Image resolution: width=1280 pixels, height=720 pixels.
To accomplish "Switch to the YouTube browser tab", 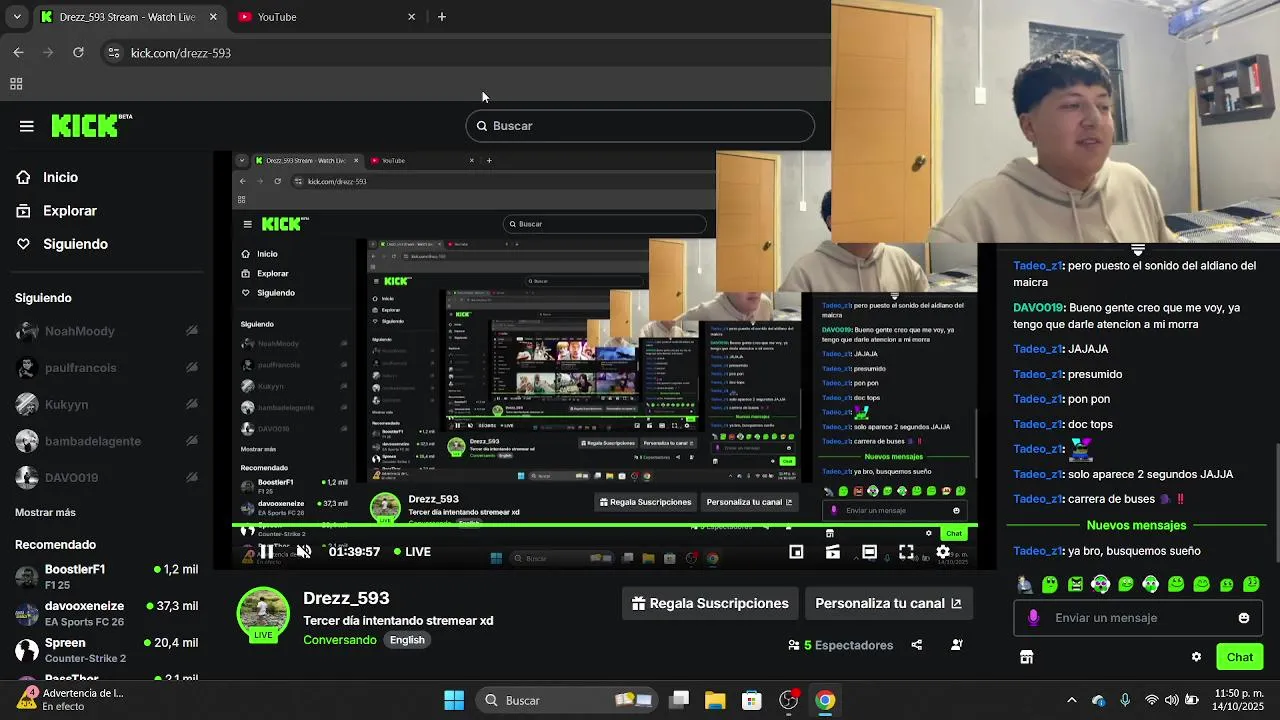I will 325,17.
